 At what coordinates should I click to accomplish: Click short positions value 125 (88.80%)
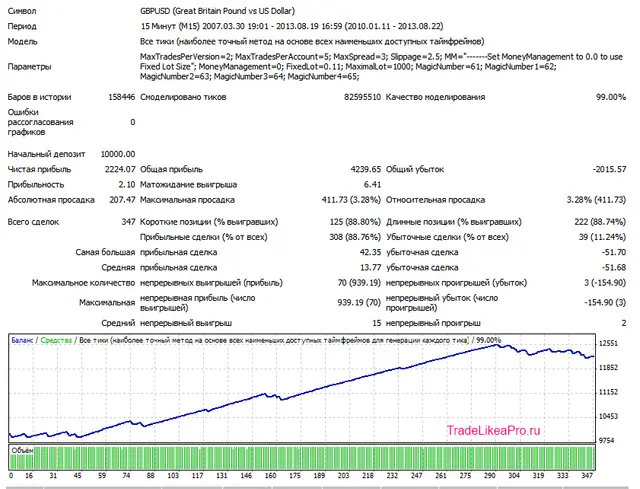355,222
